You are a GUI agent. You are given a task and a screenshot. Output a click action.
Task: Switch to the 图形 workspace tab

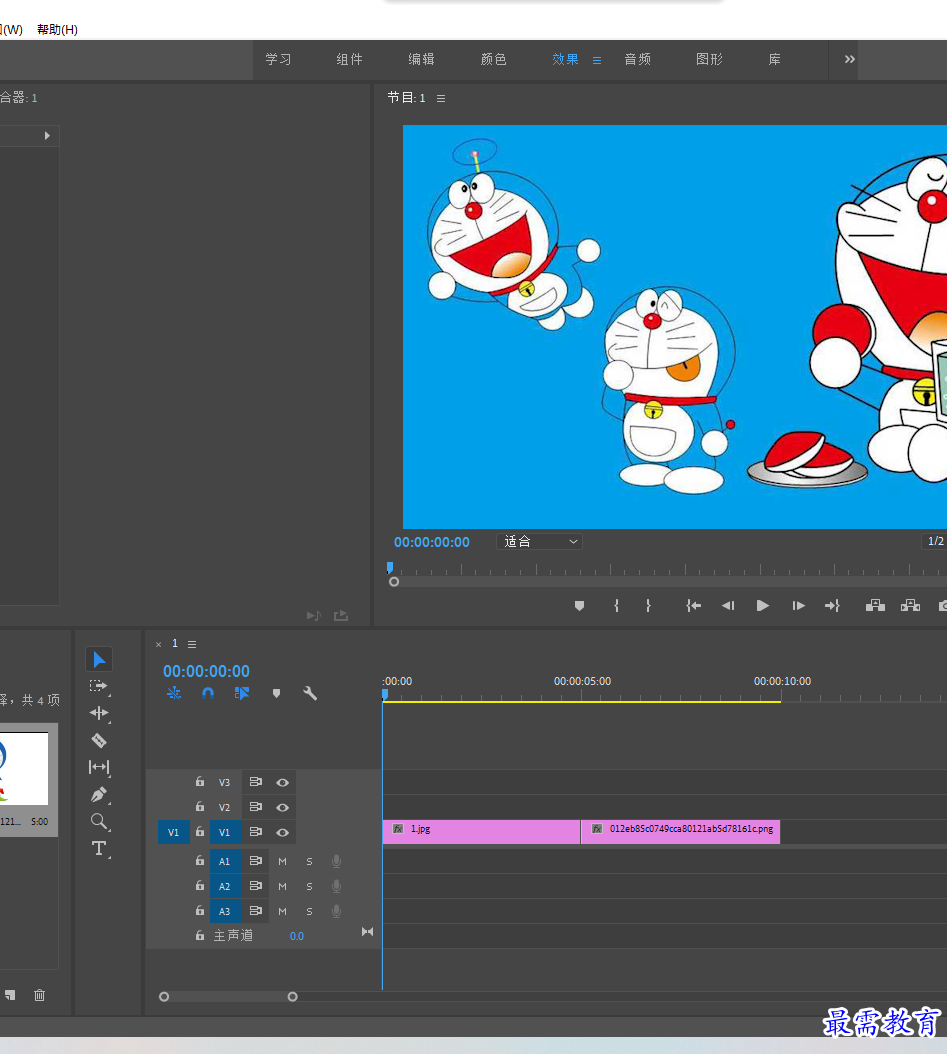pyautogui.click(x=709, y=59)
